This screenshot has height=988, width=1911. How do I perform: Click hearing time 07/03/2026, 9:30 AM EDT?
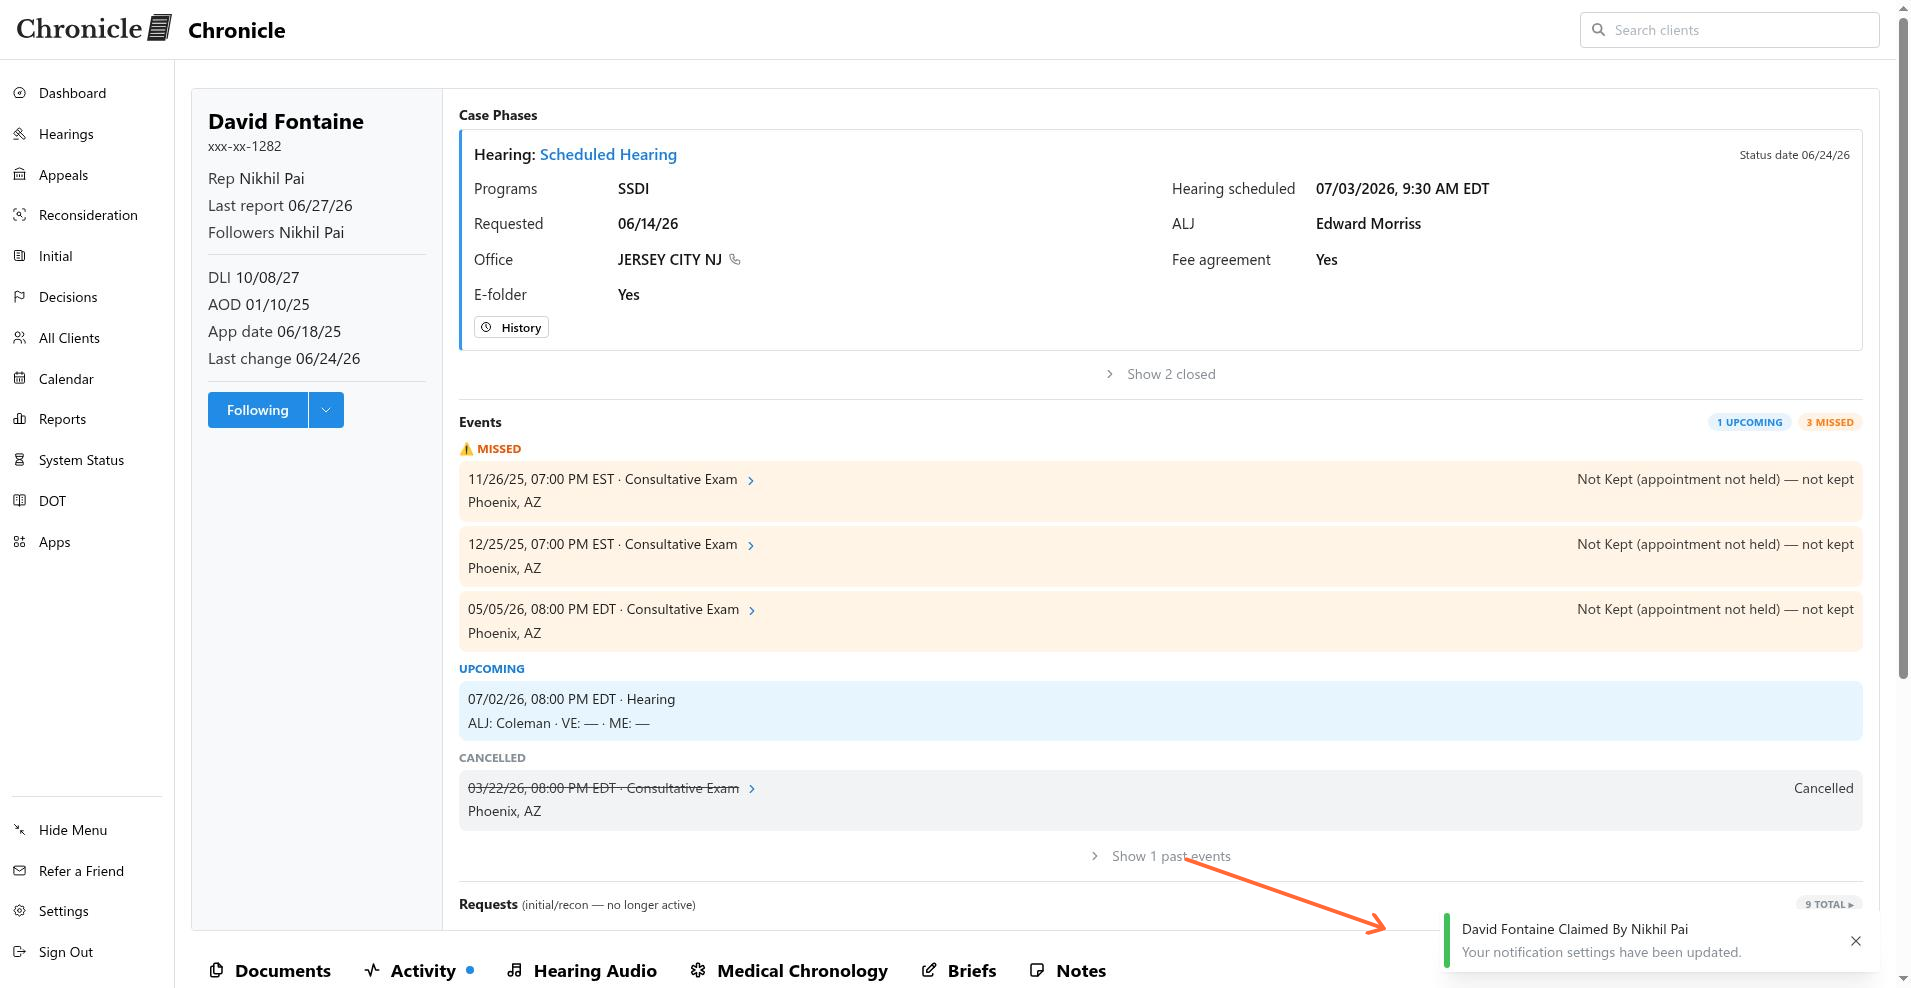(x=1402, y=189)
